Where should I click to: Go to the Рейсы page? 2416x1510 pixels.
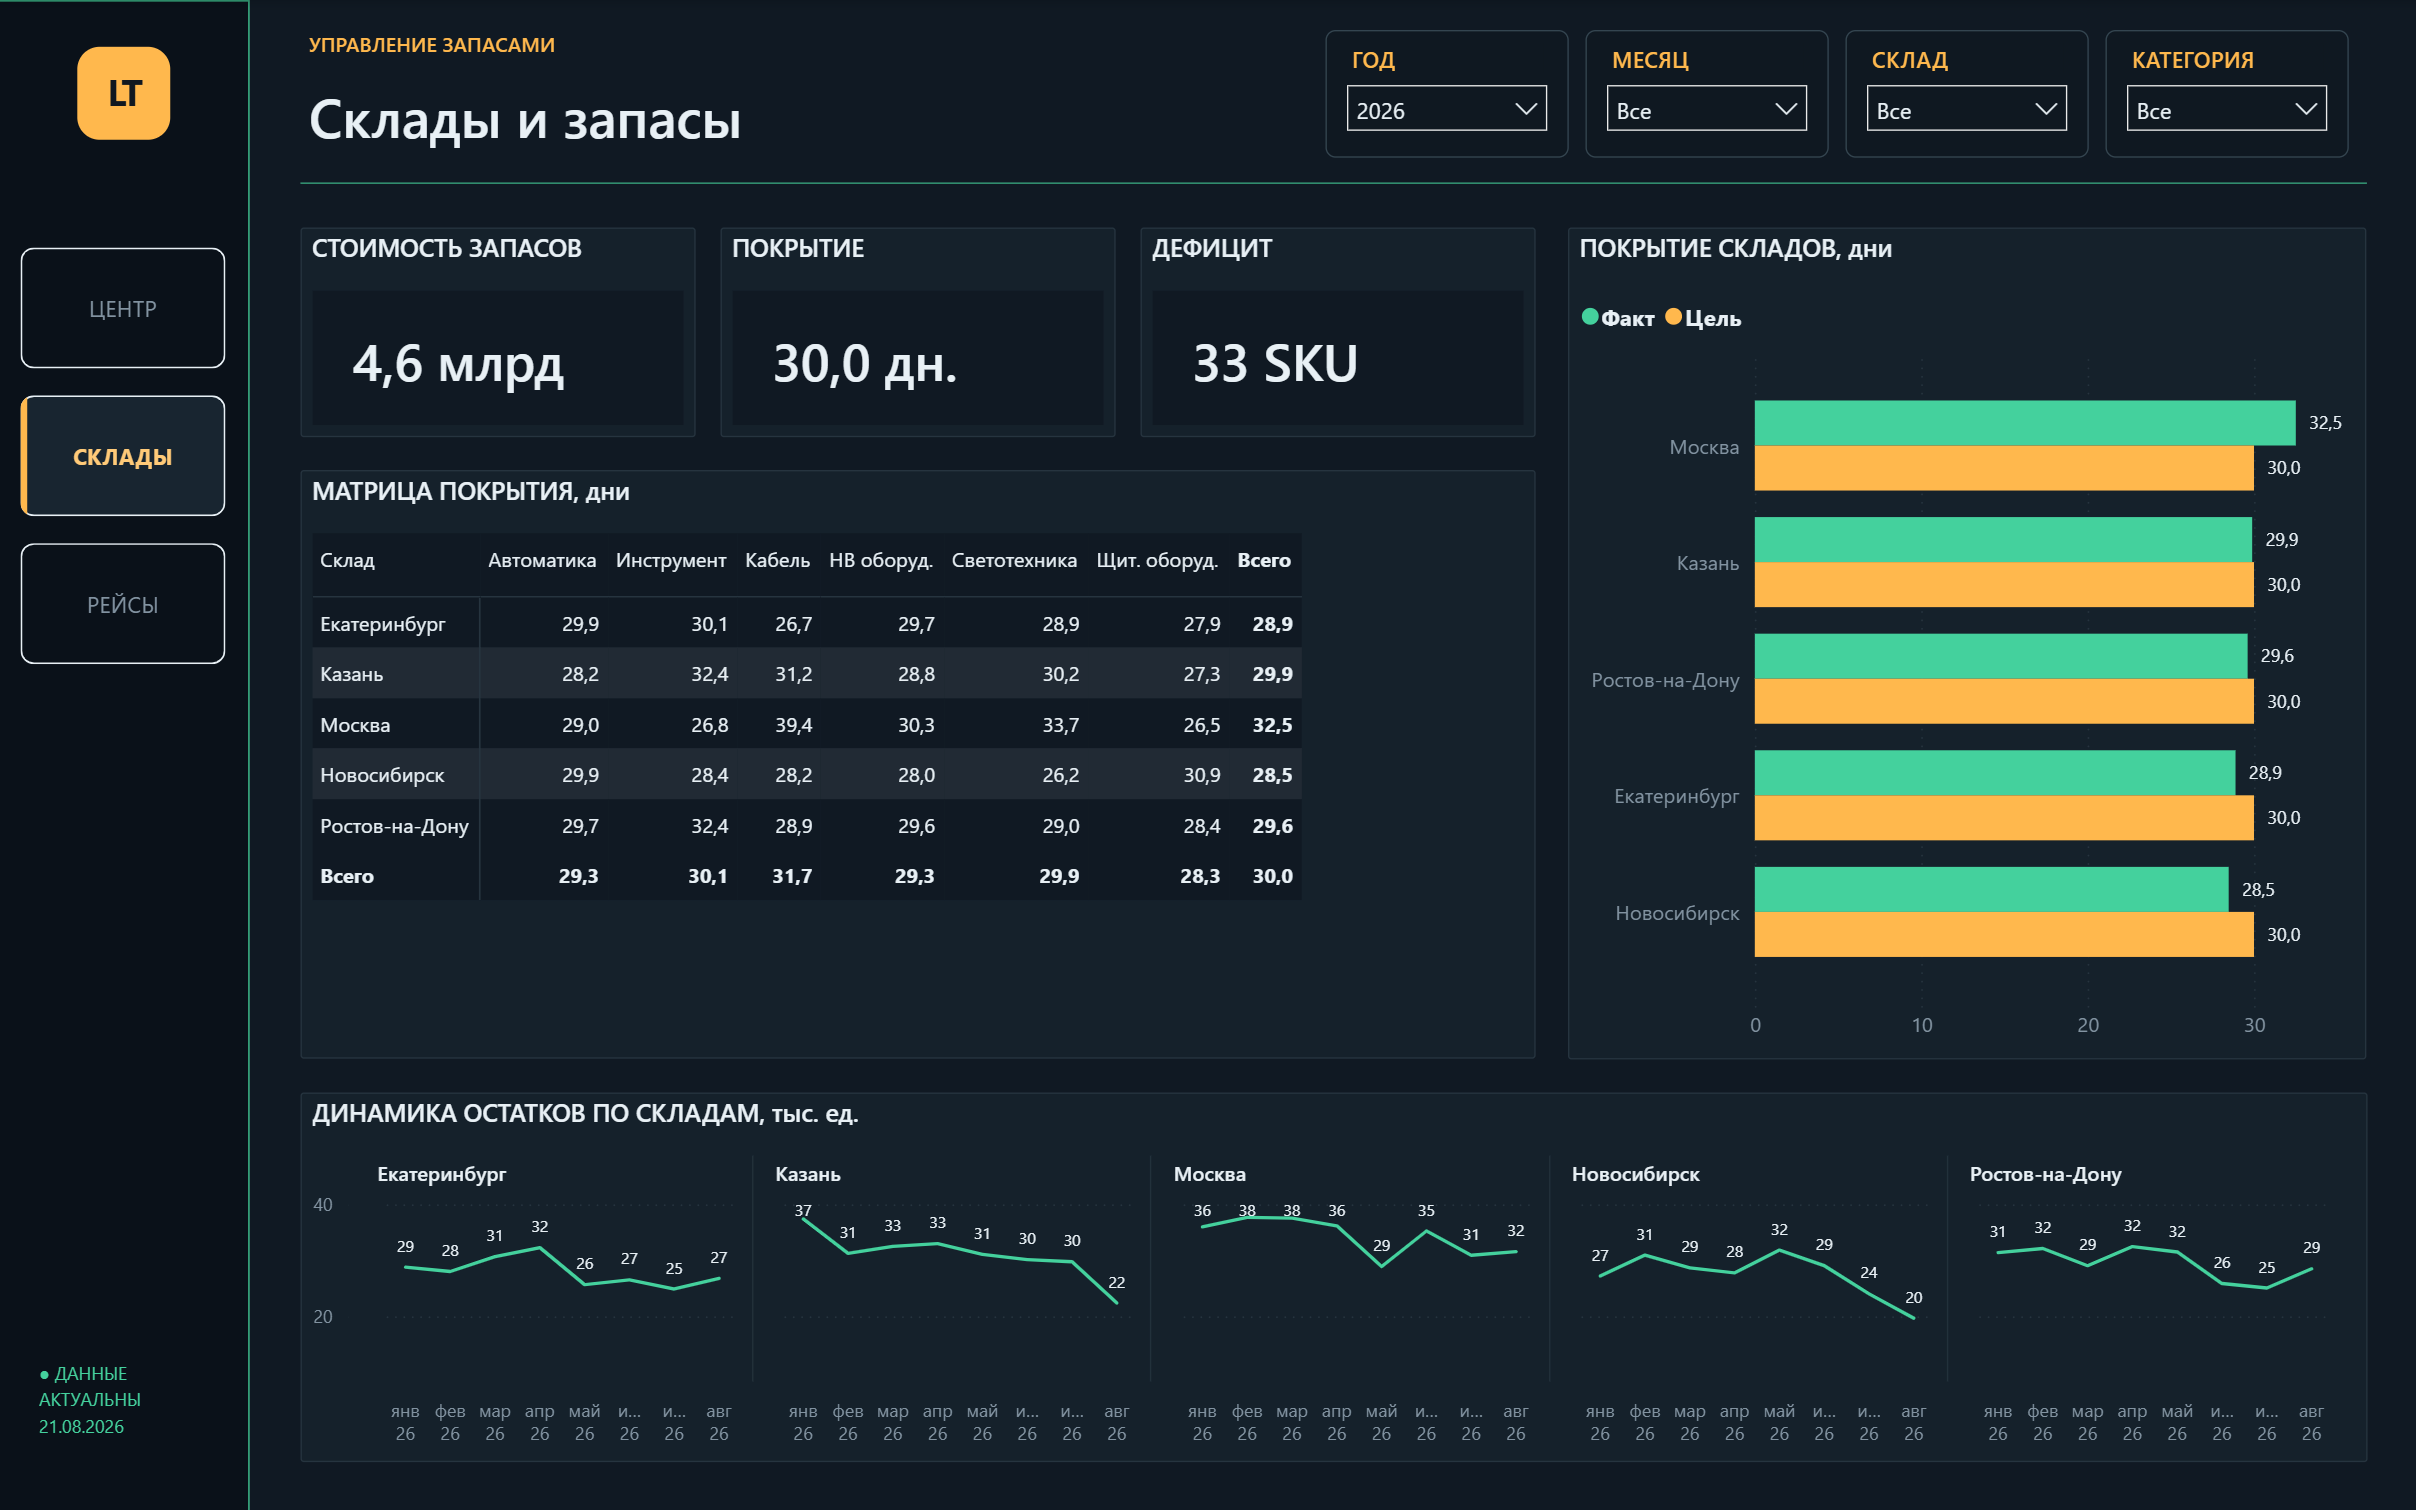[123, 604]
